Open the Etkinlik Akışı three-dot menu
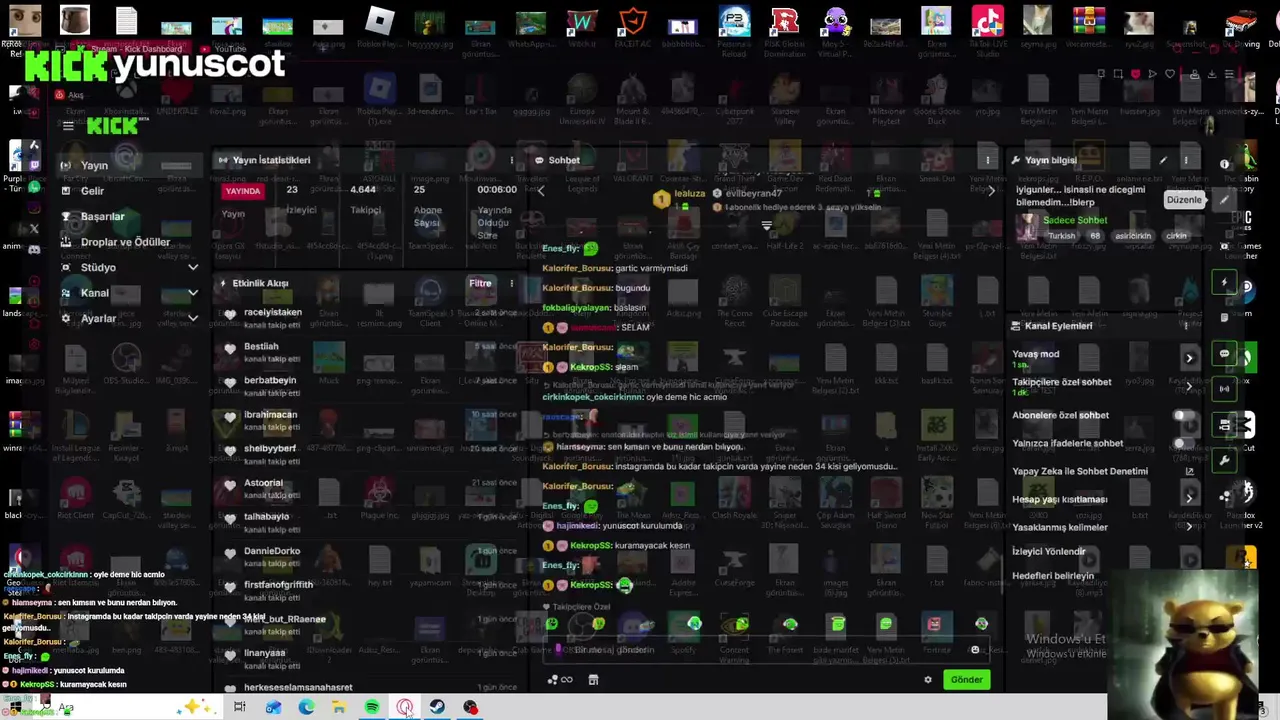This screenshot has width=1280, height=720. tap(512, 283)
